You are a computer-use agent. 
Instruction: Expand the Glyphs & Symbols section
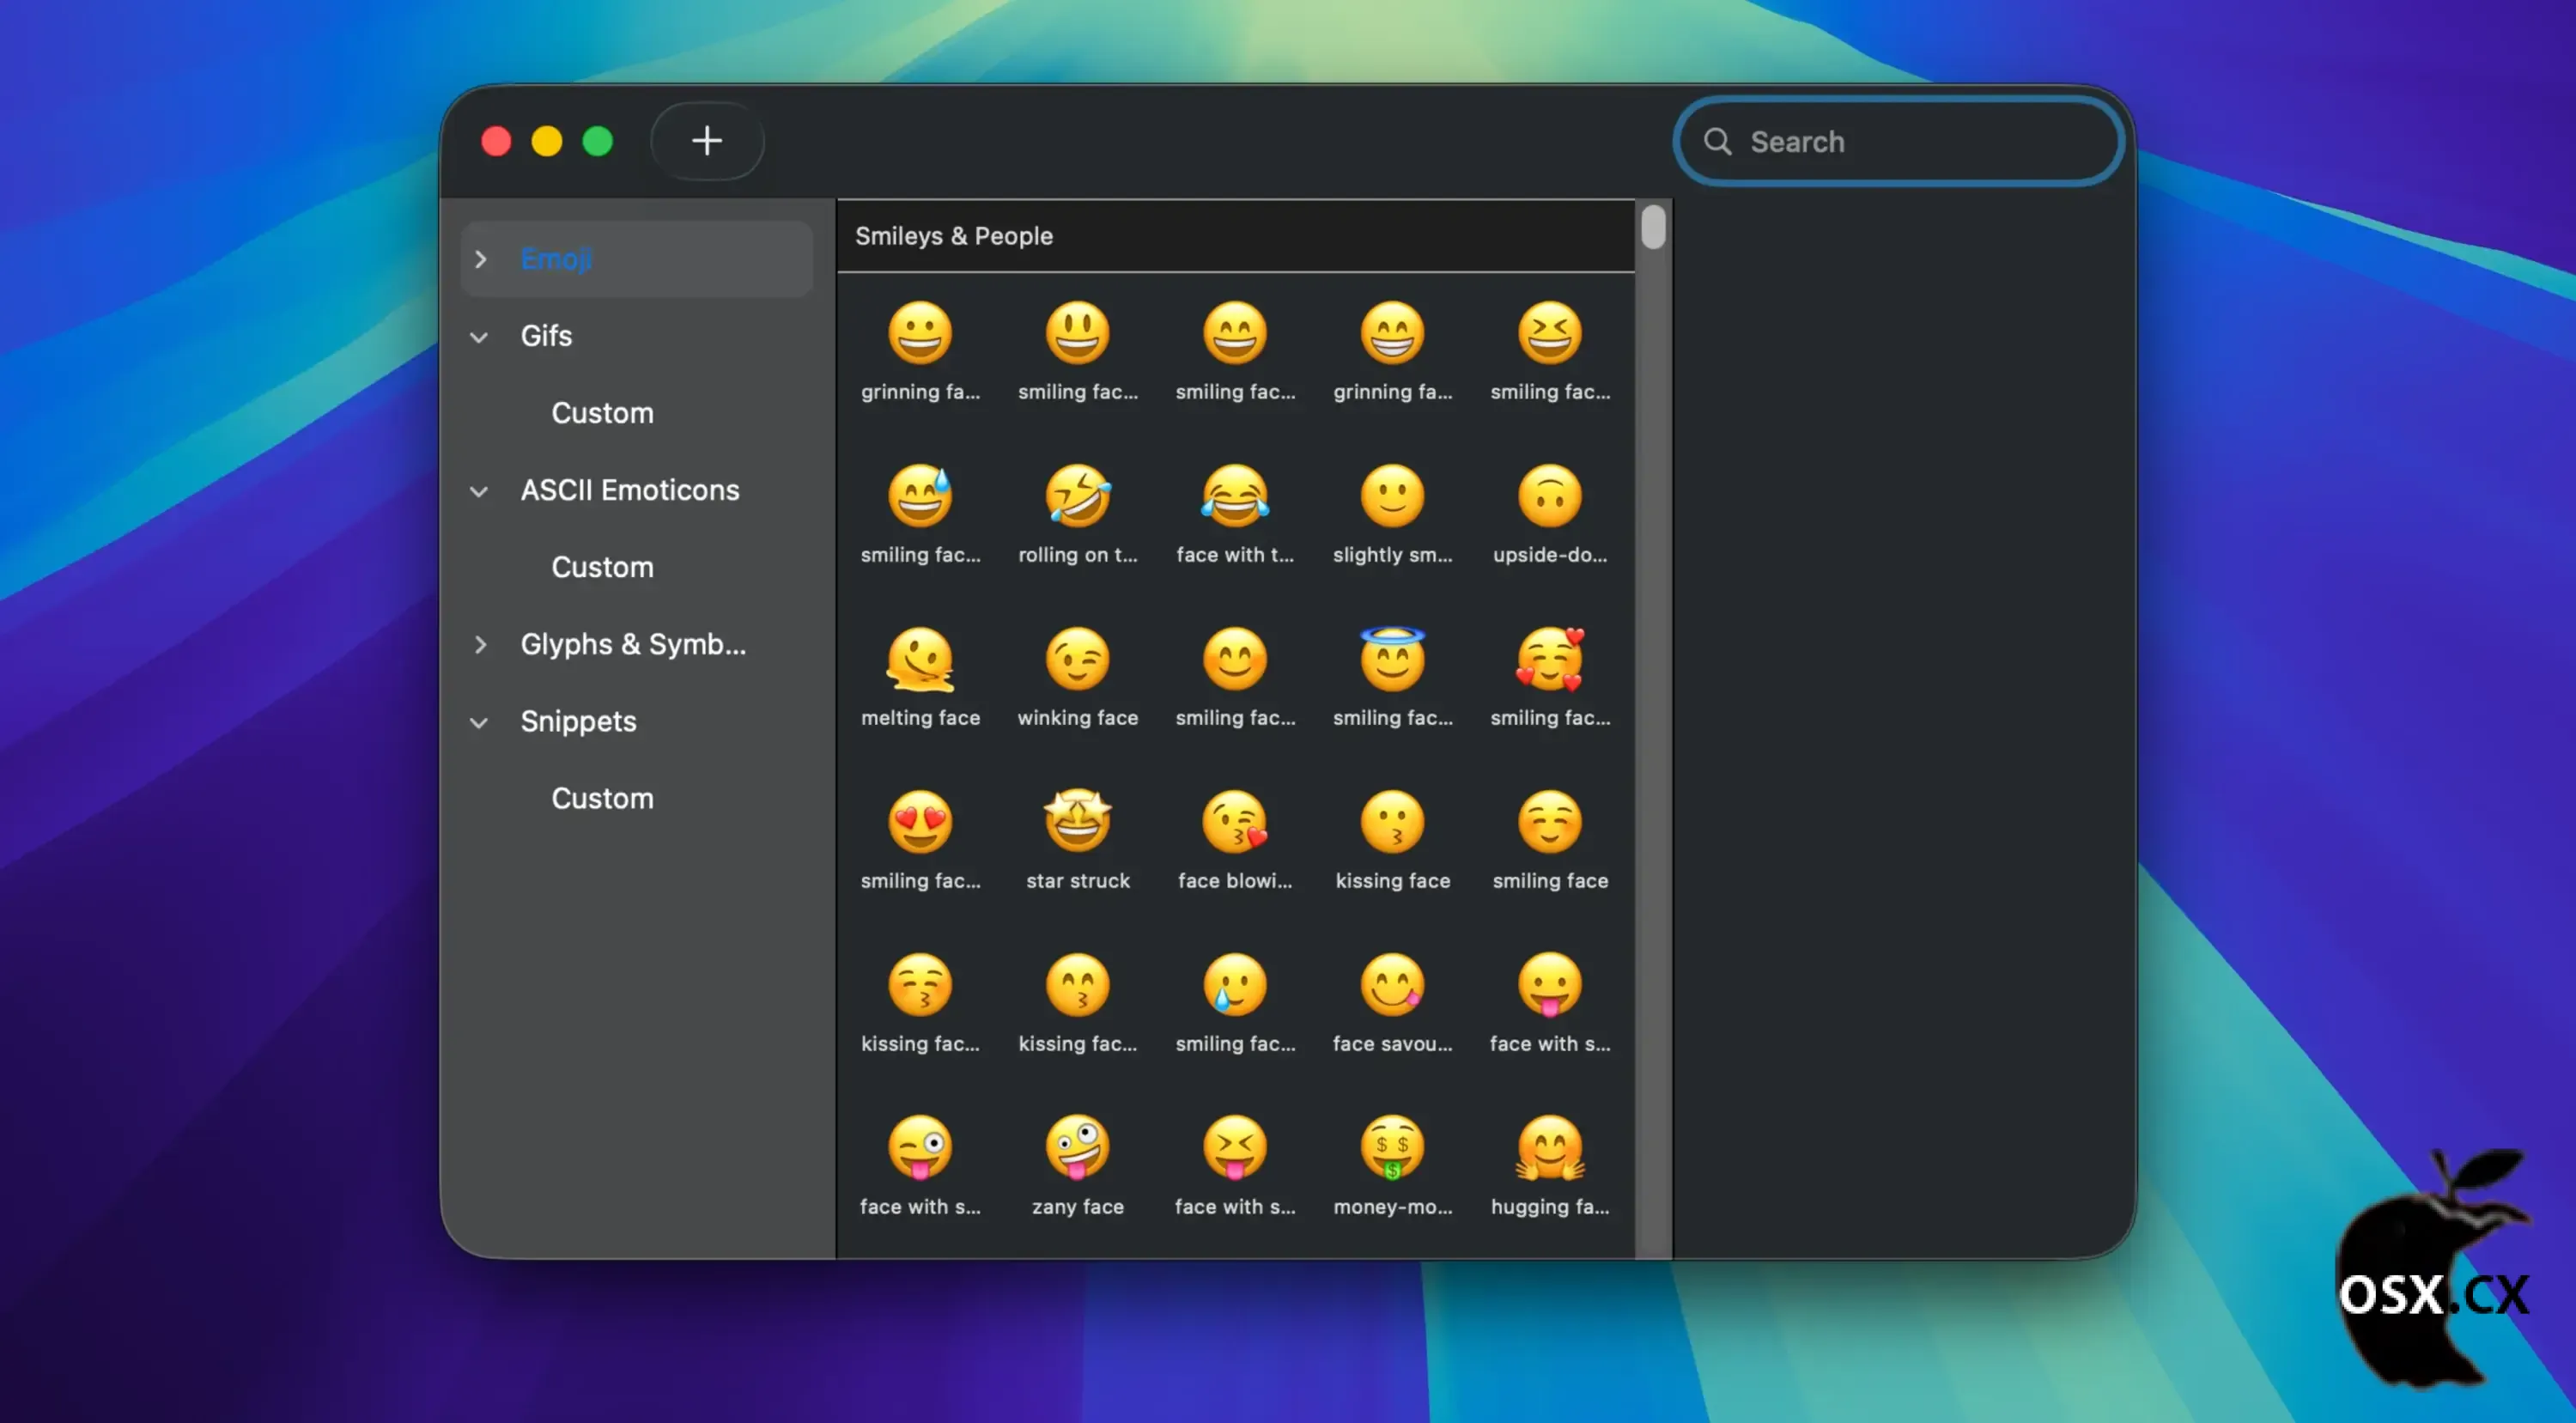482,645
